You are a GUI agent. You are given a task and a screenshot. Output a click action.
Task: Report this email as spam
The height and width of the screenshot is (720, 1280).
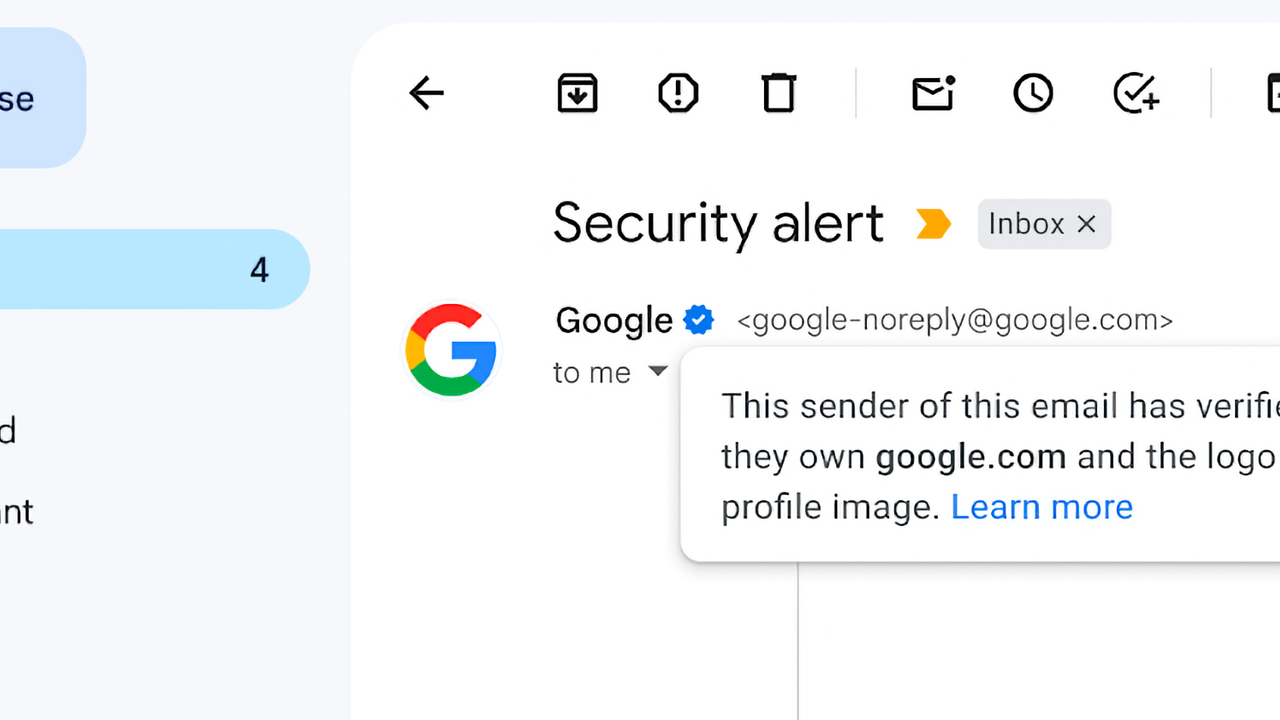coord(678,94)
